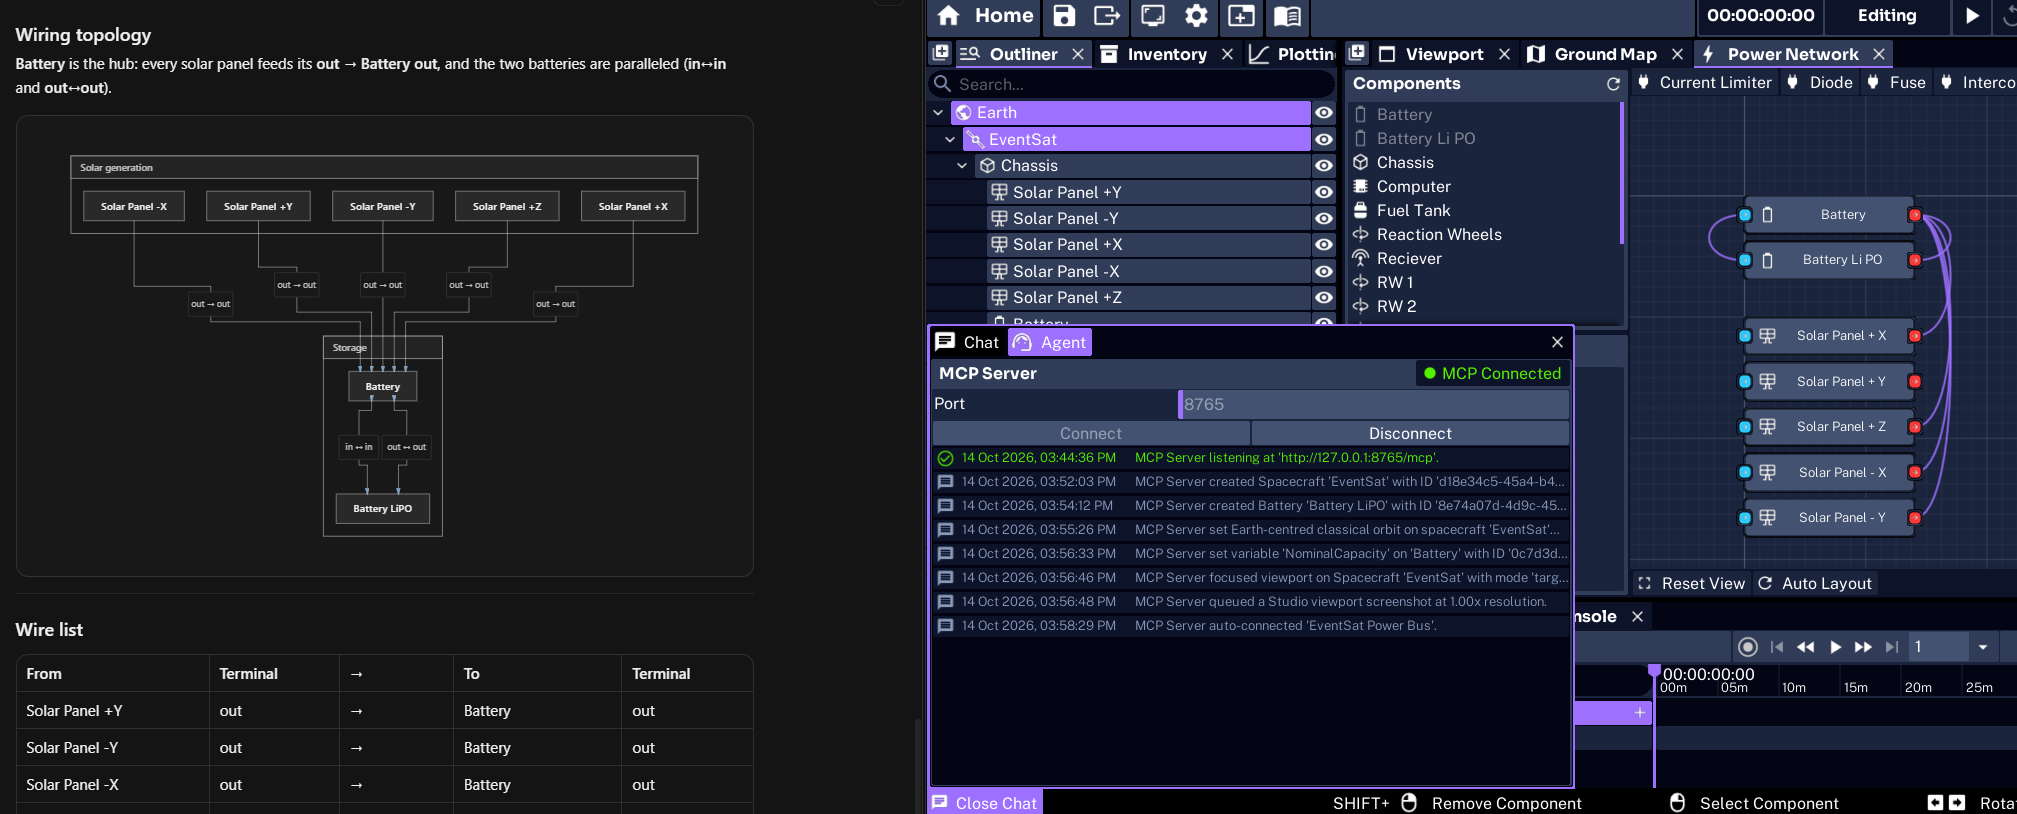
Task: Refresh the Components list
Action: tap(1613, 84)
